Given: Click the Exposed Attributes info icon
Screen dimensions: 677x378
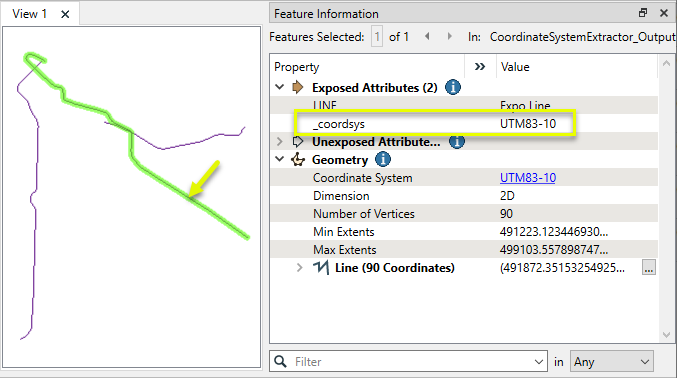Looking at the screenshot, I should pos(452,87).
